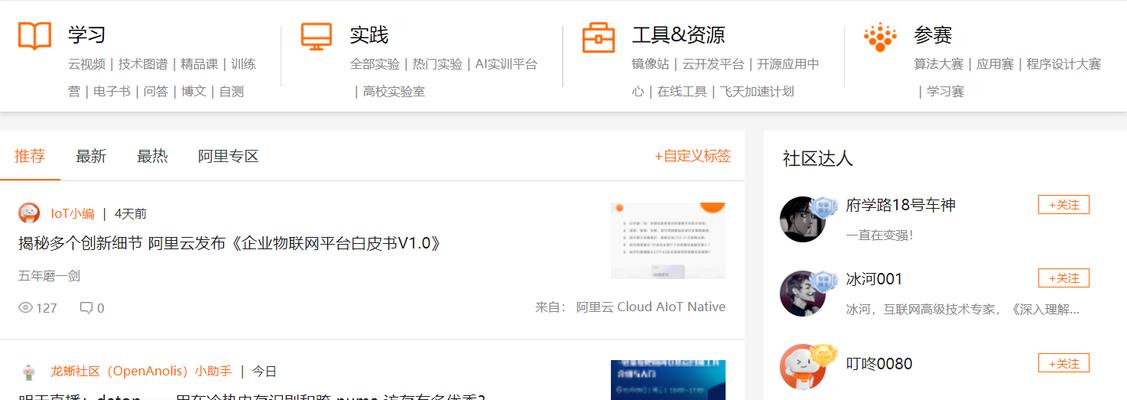
Task: Click the 一直在变强！ bio text
Action: click(880, 235)
